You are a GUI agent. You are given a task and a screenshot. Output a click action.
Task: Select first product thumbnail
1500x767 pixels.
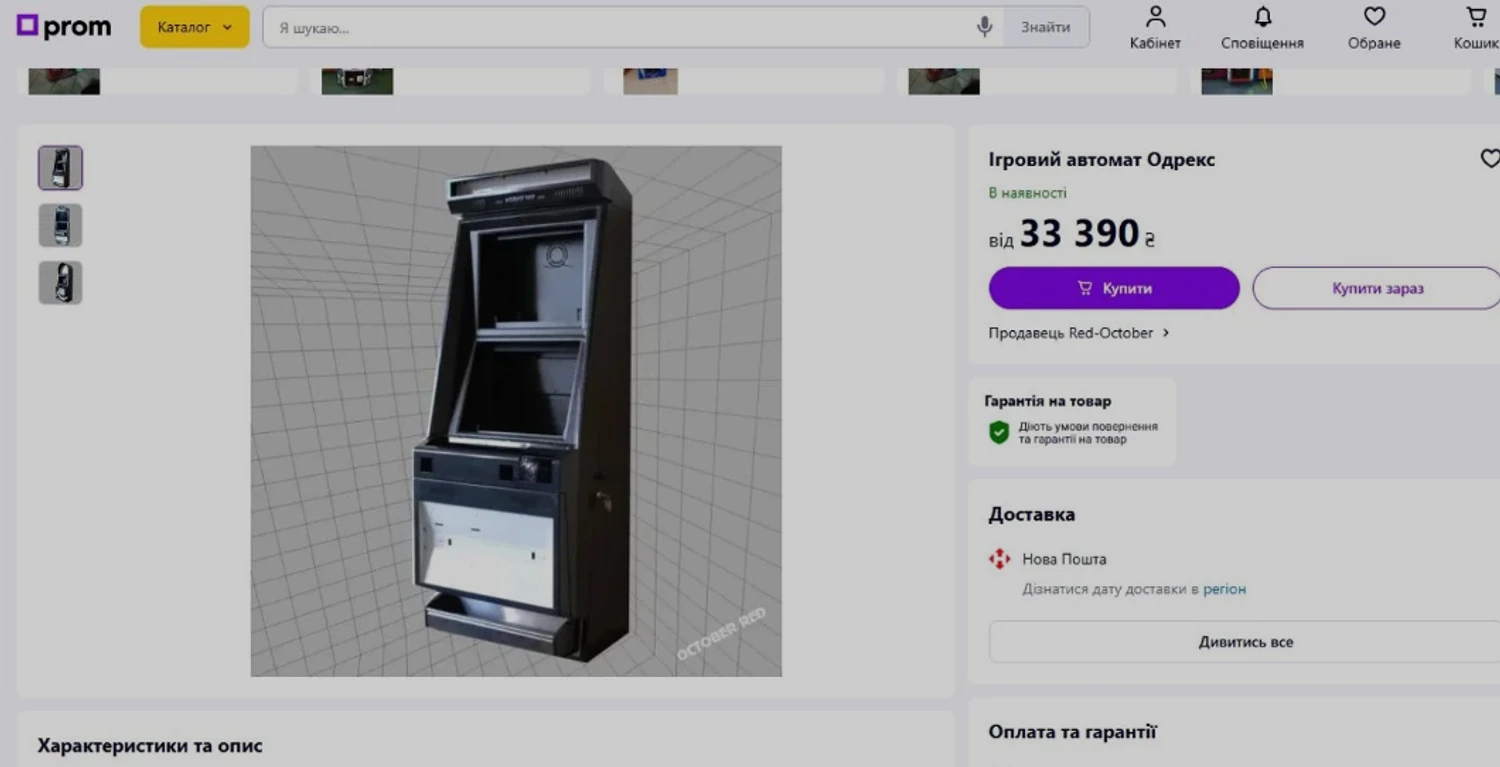[61, 168]
